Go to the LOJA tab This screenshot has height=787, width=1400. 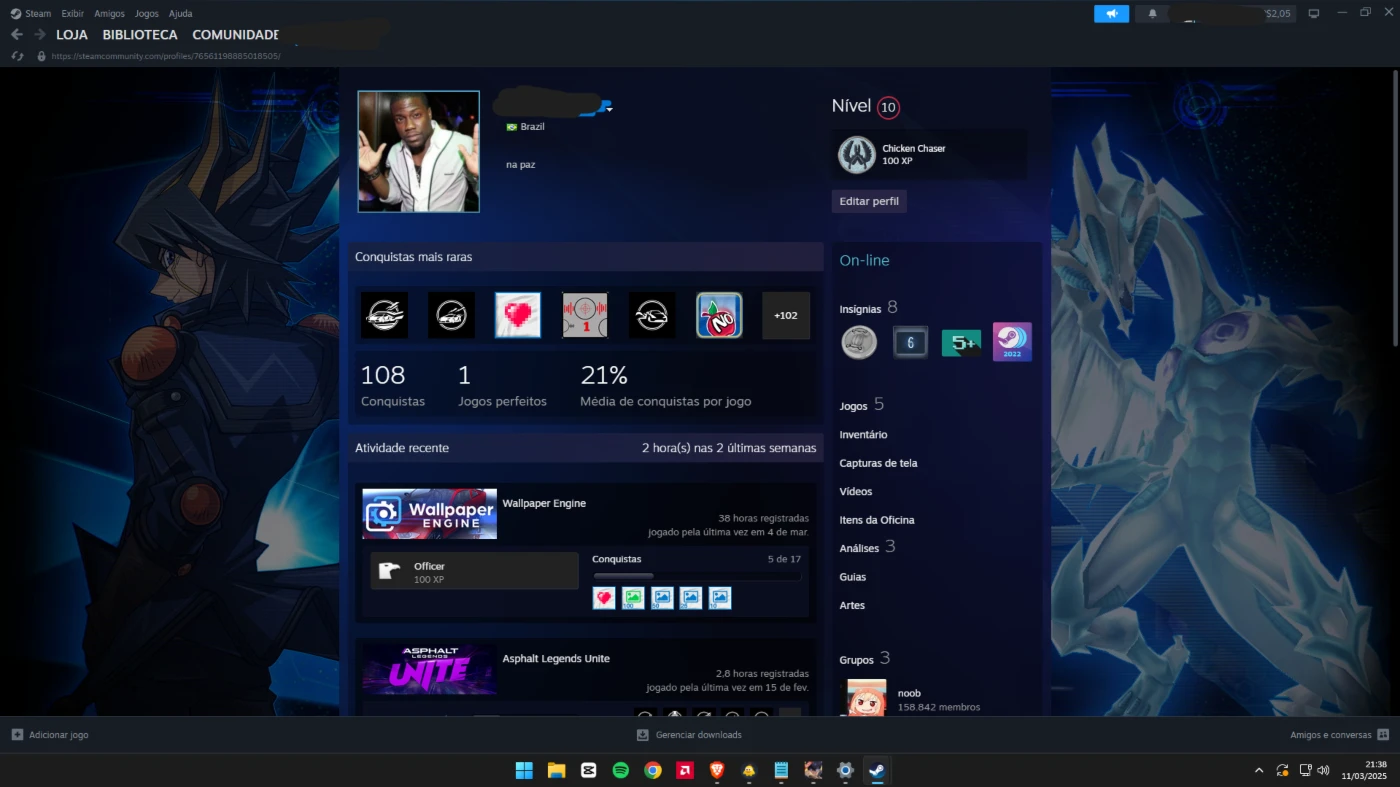[x=72, y=34]
